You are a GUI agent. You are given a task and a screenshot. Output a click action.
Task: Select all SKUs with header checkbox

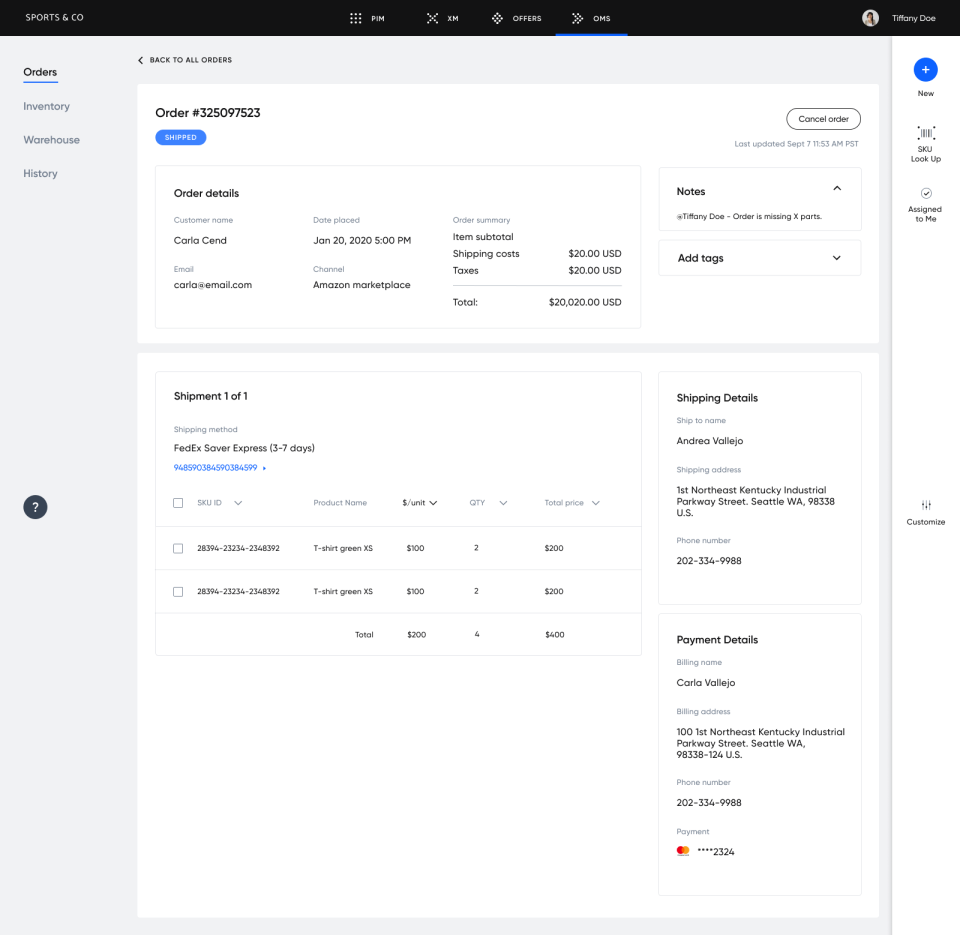point(178,503)
